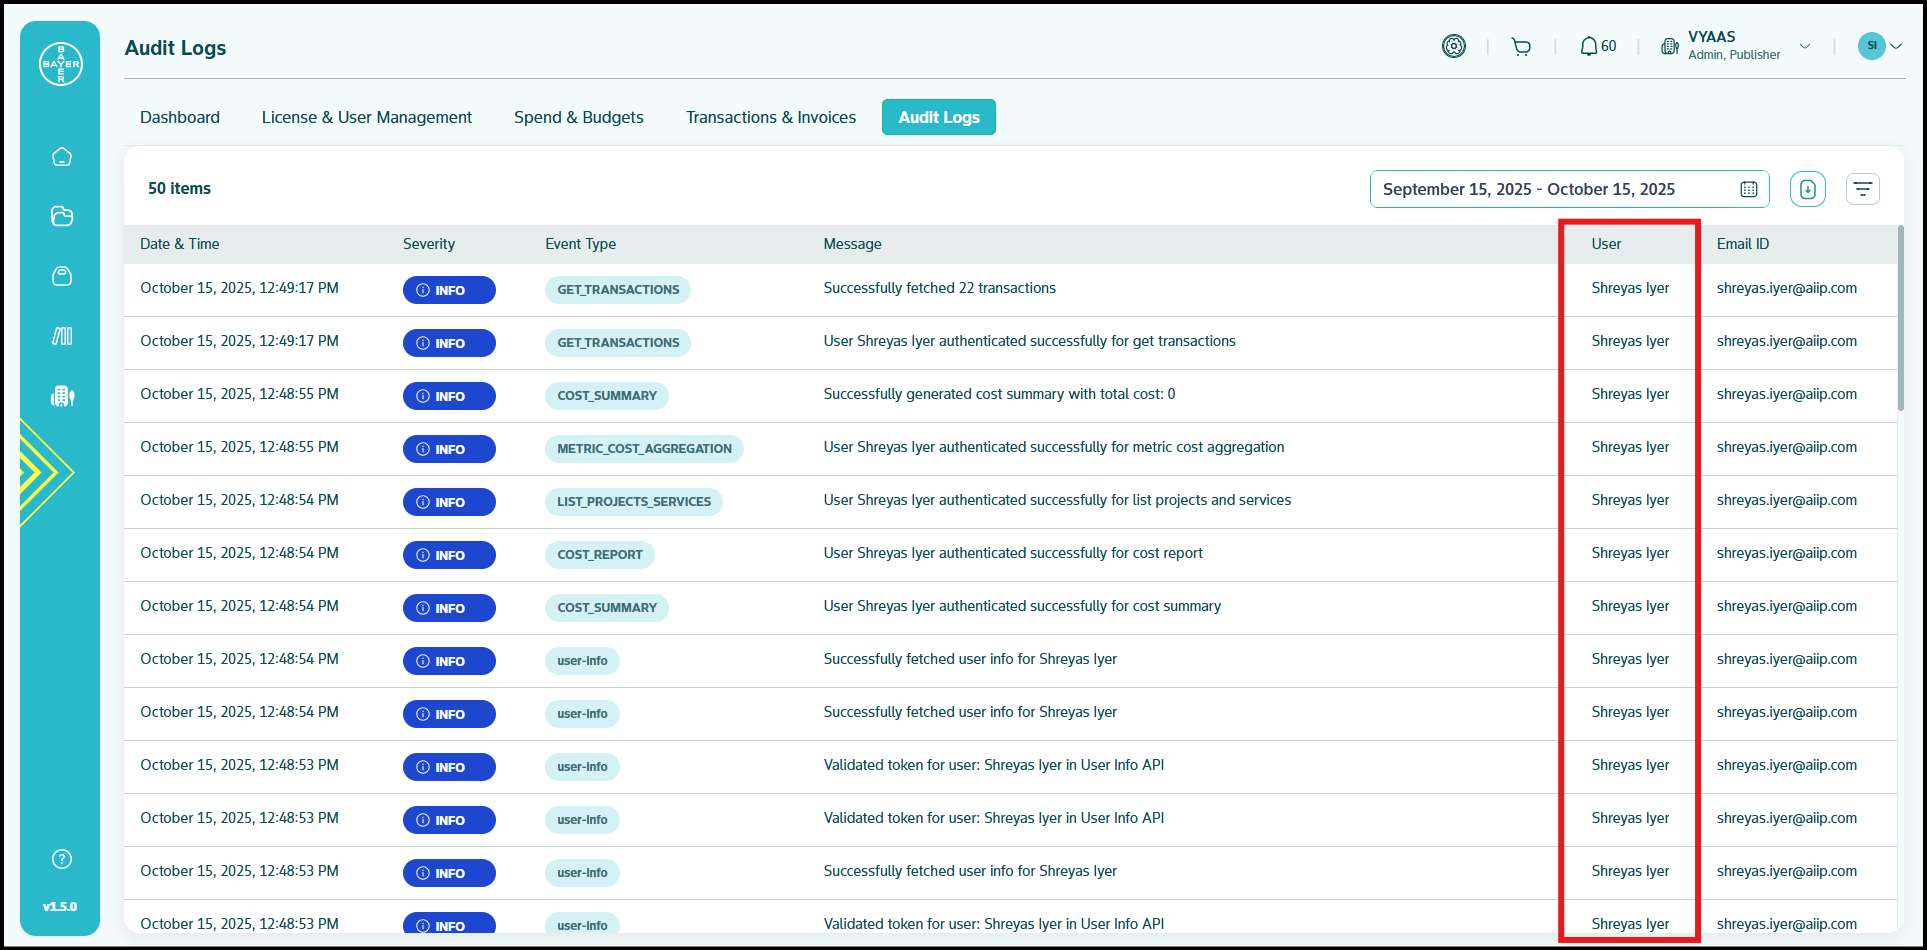Screen dimensions: 1927x950
Task: Click the library books sidebar icon
Action: coord(62,336)
